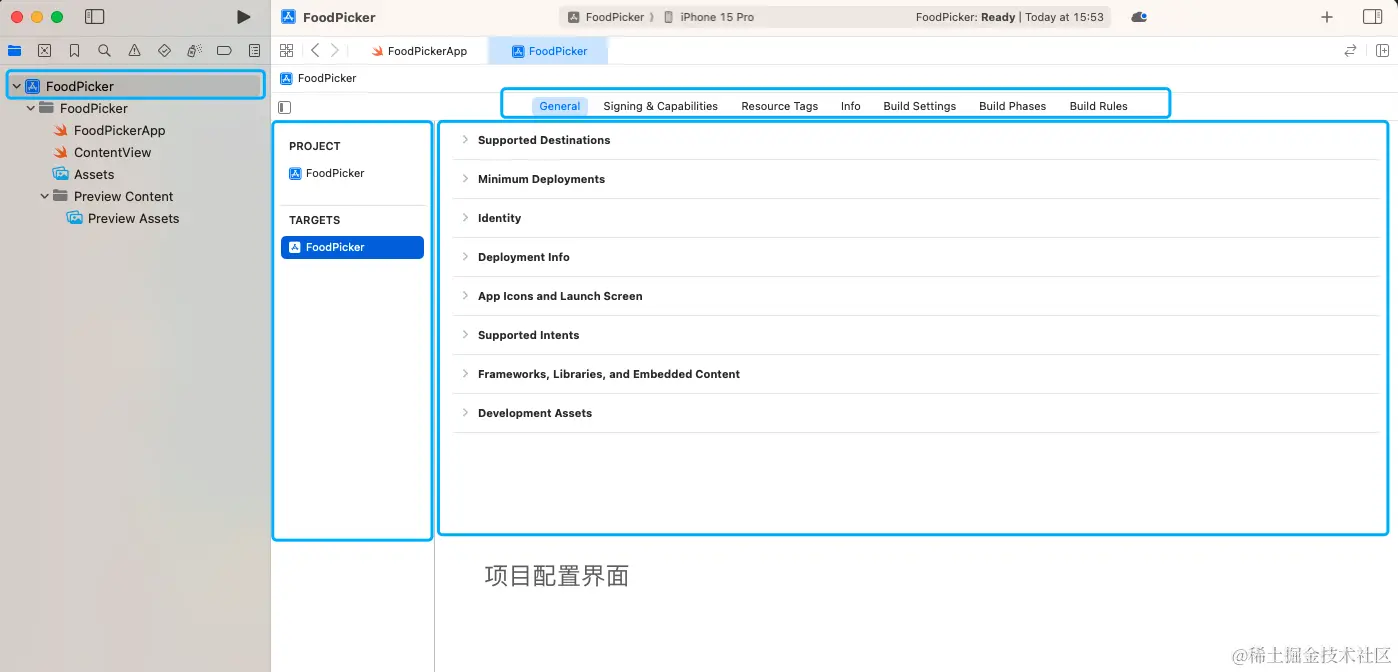Expand Frameworks, Libraries, and Embedded Content
The image size is (1398, 672).
(465, 374)
